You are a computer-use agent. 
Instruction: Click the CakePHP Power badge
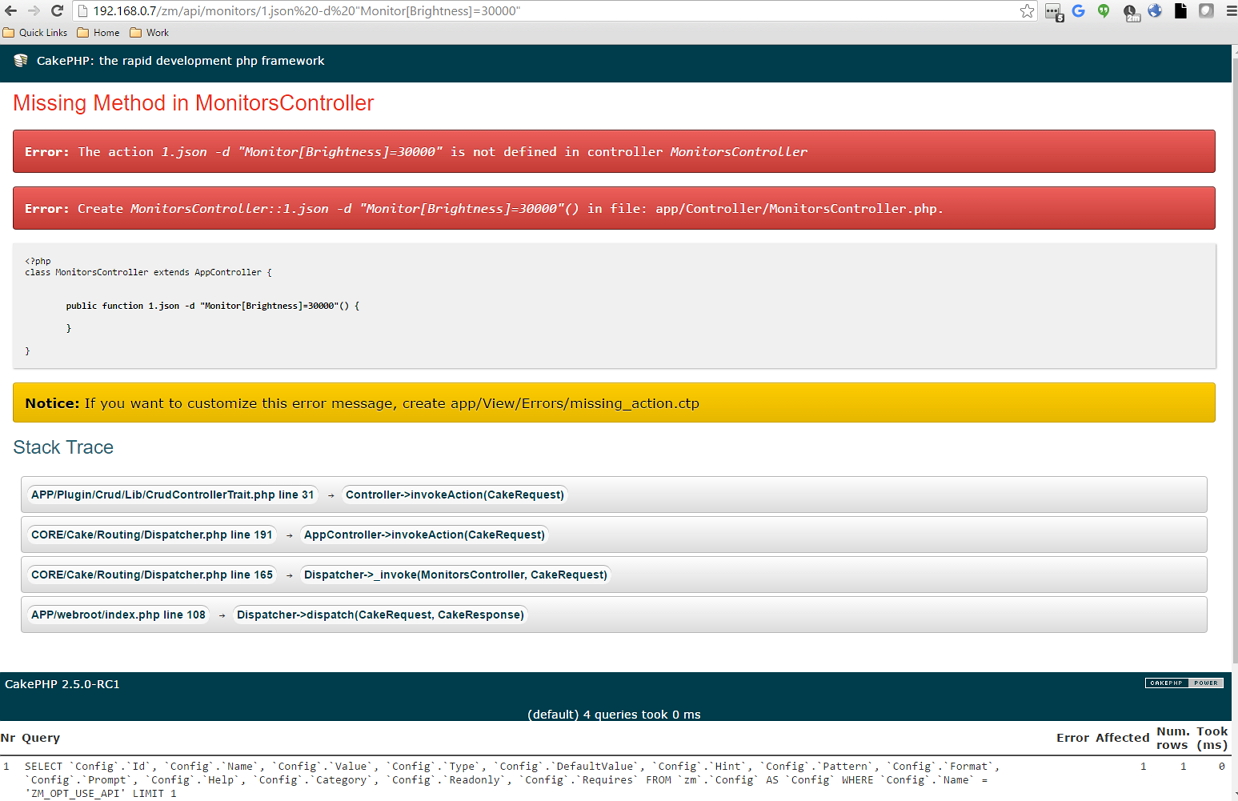point(1184,683)
